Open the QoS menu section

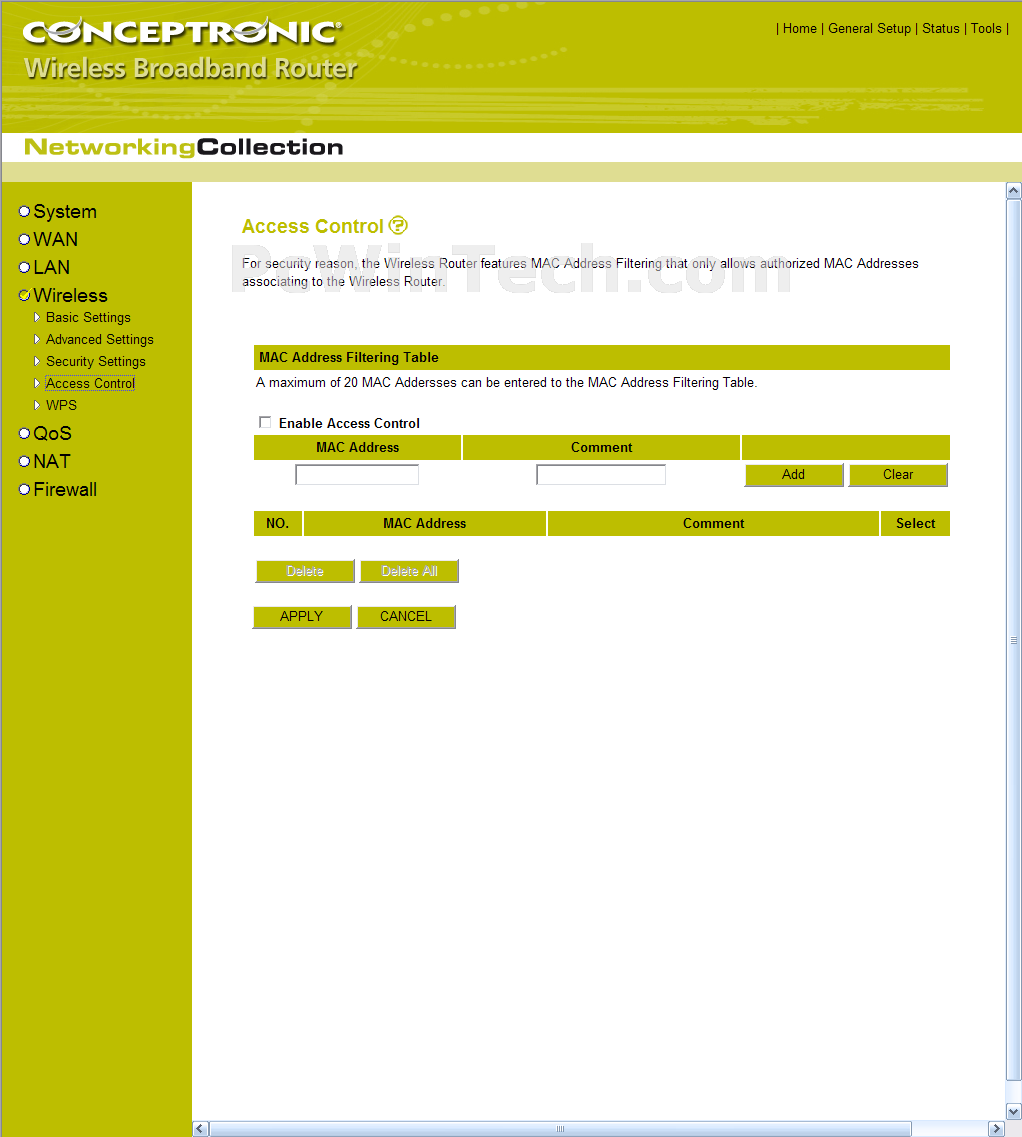coord(52,433)
